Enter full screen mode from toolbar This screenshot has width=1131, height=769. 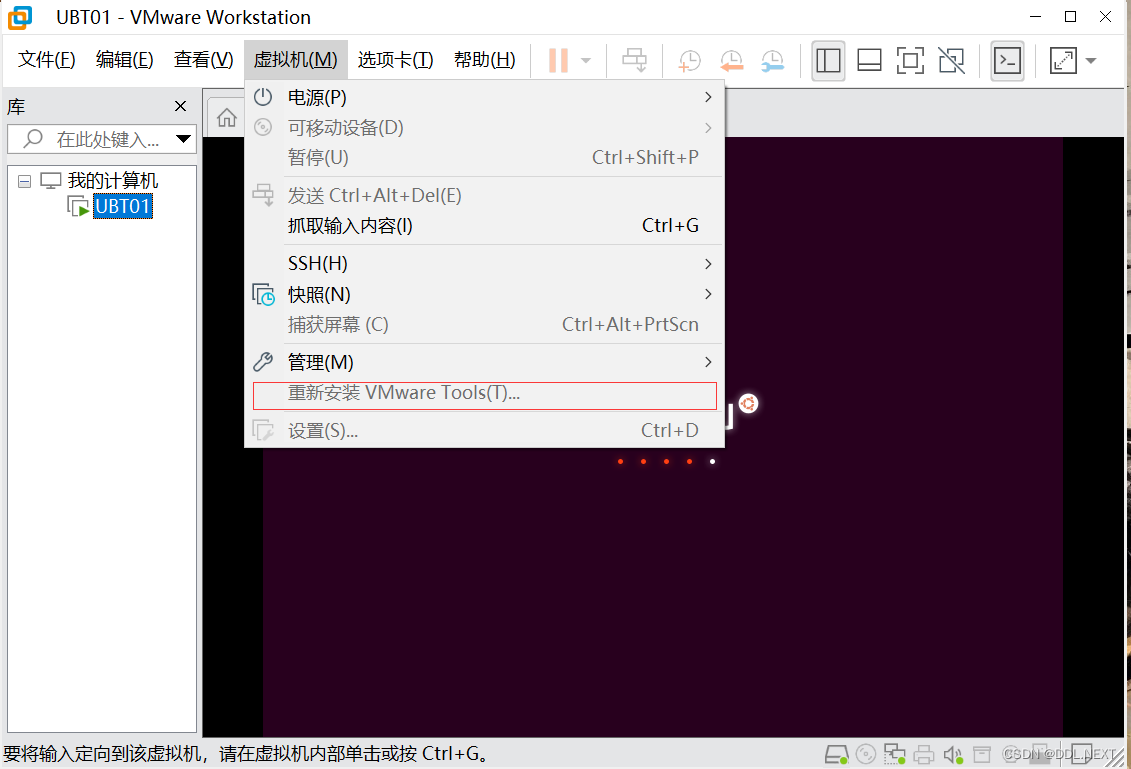coord(910,61)
